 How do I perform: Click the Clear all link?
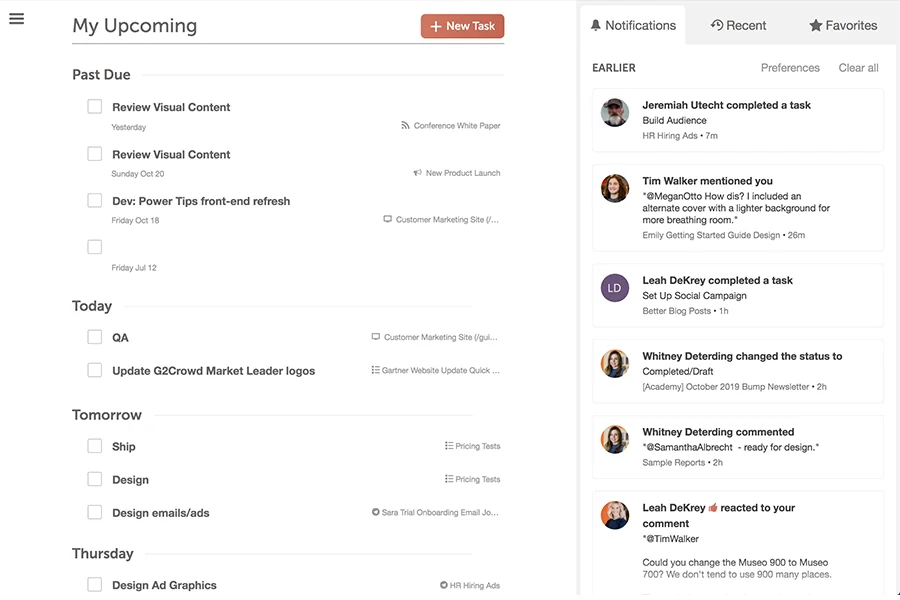click(858, 67)
